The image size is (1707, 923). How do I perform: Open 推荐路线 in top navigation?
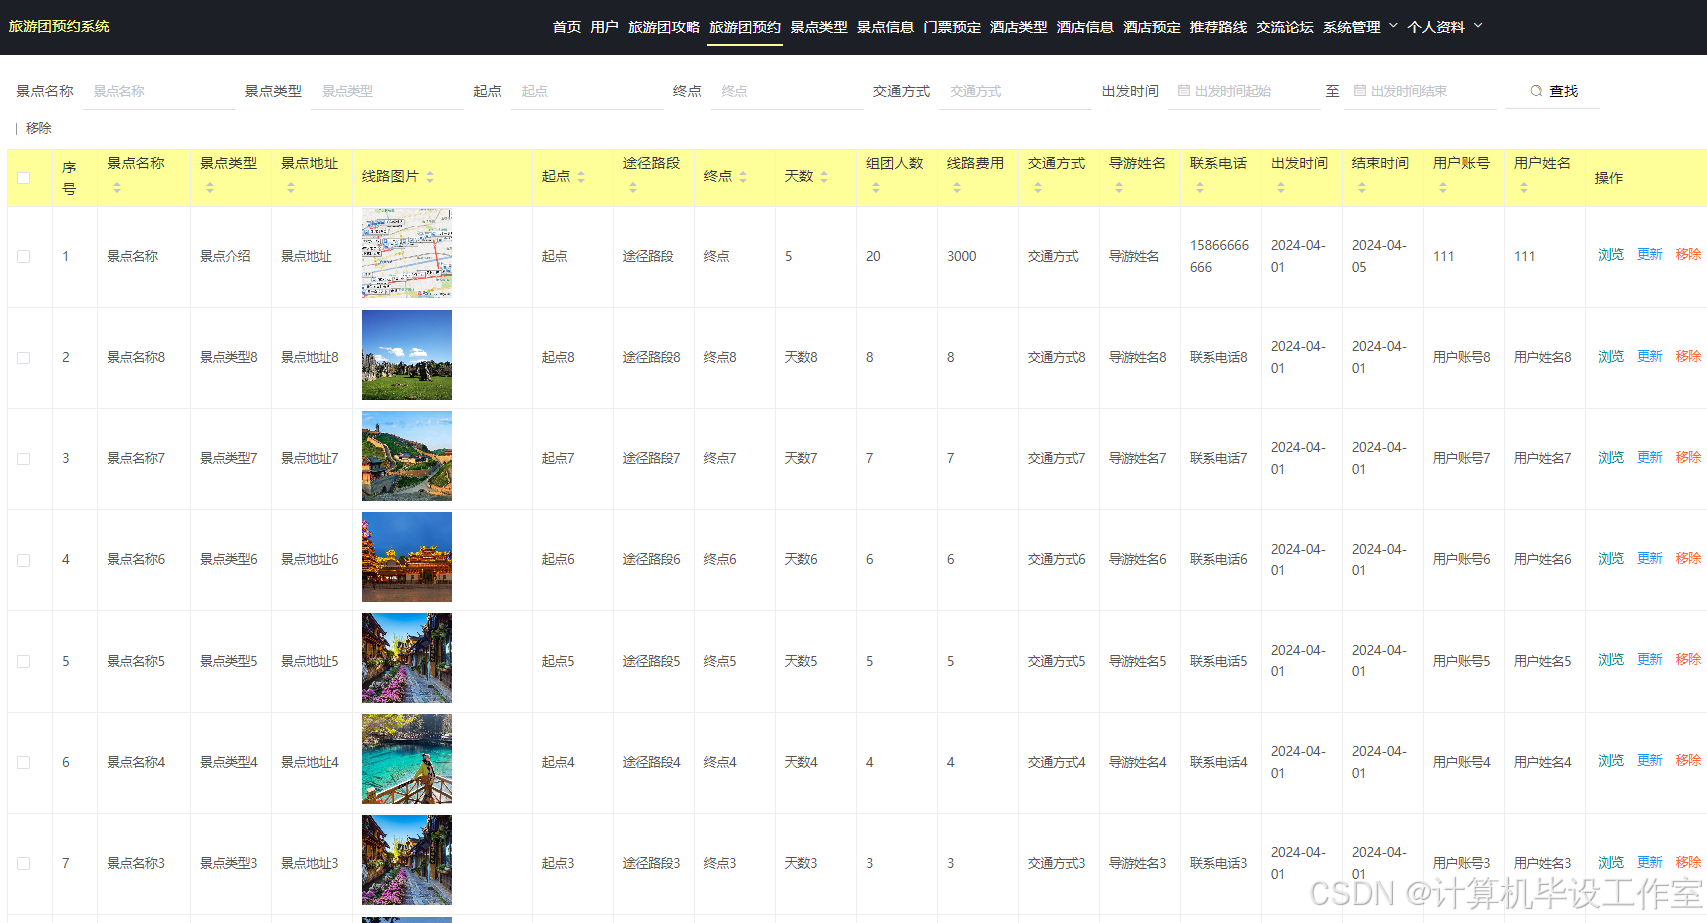(x=1218, y=27)
